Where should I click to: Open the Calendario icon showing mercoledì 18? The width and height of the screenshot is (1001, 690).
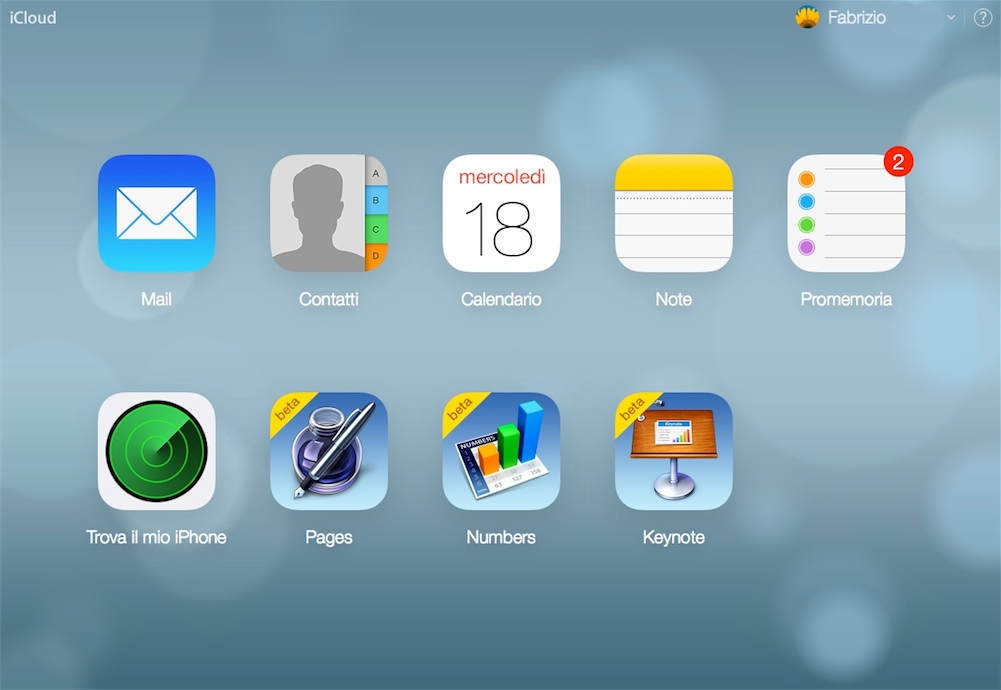pyautogui.click(x=501, y=213)
